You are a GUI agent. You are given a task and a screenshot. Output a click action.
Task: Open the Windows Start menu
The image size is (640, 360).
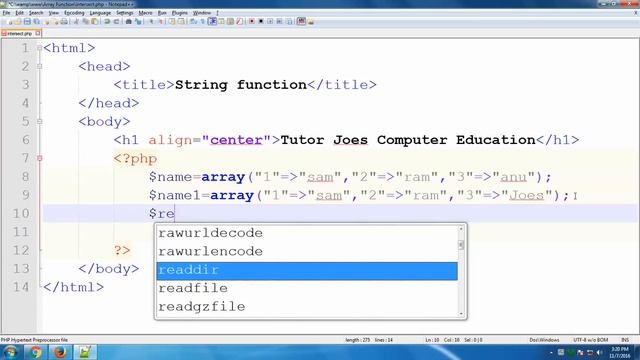coord(10,352)
